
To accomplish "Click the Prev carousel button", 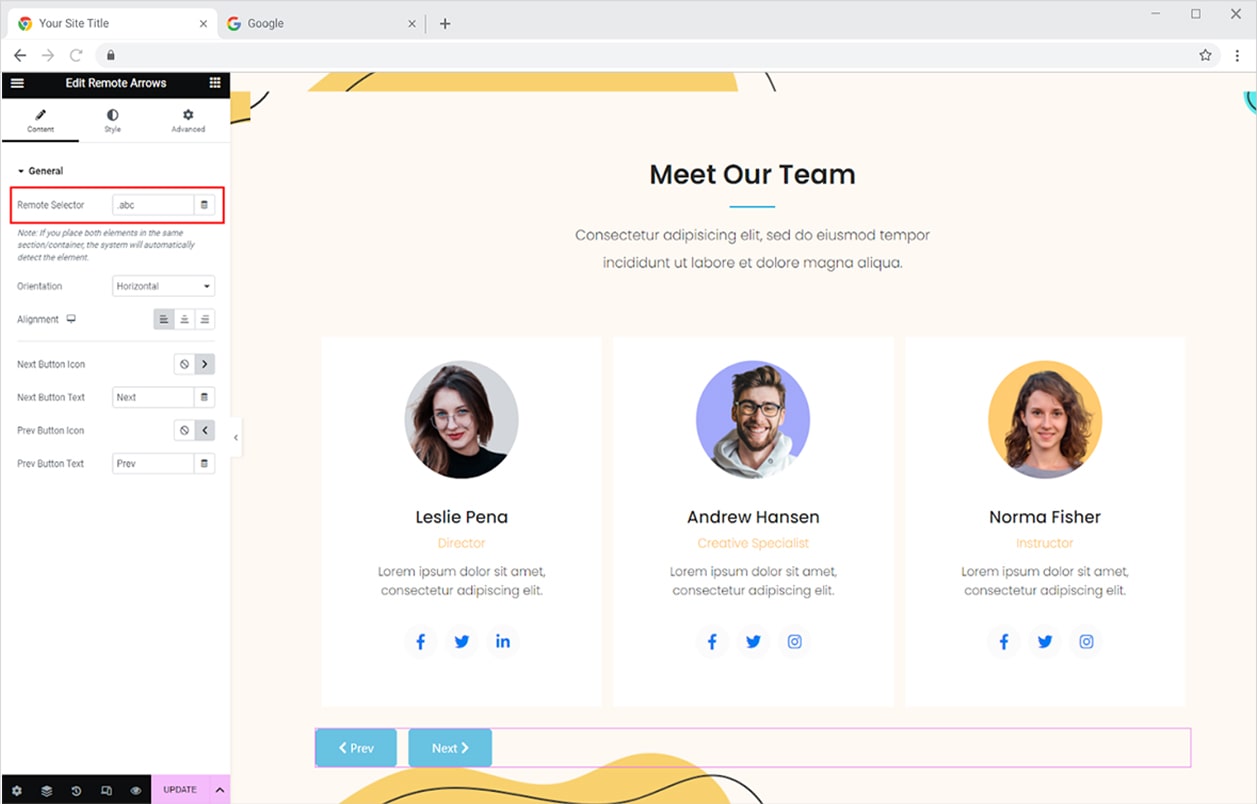I will (356, 748).
